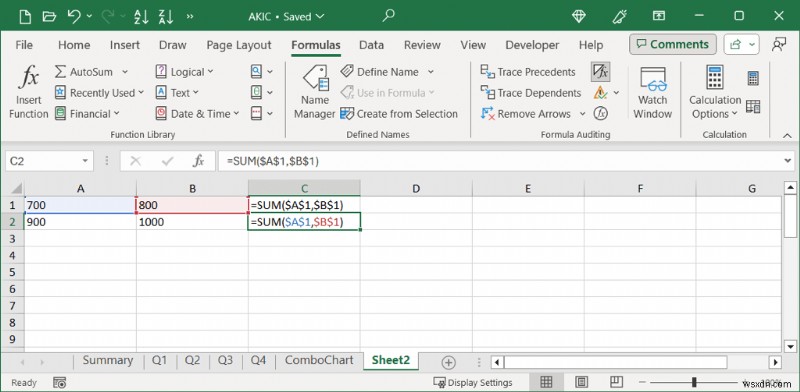Switch to the Home tab
Viewport: 800px width, 392px height.
(x=74, y=45)
